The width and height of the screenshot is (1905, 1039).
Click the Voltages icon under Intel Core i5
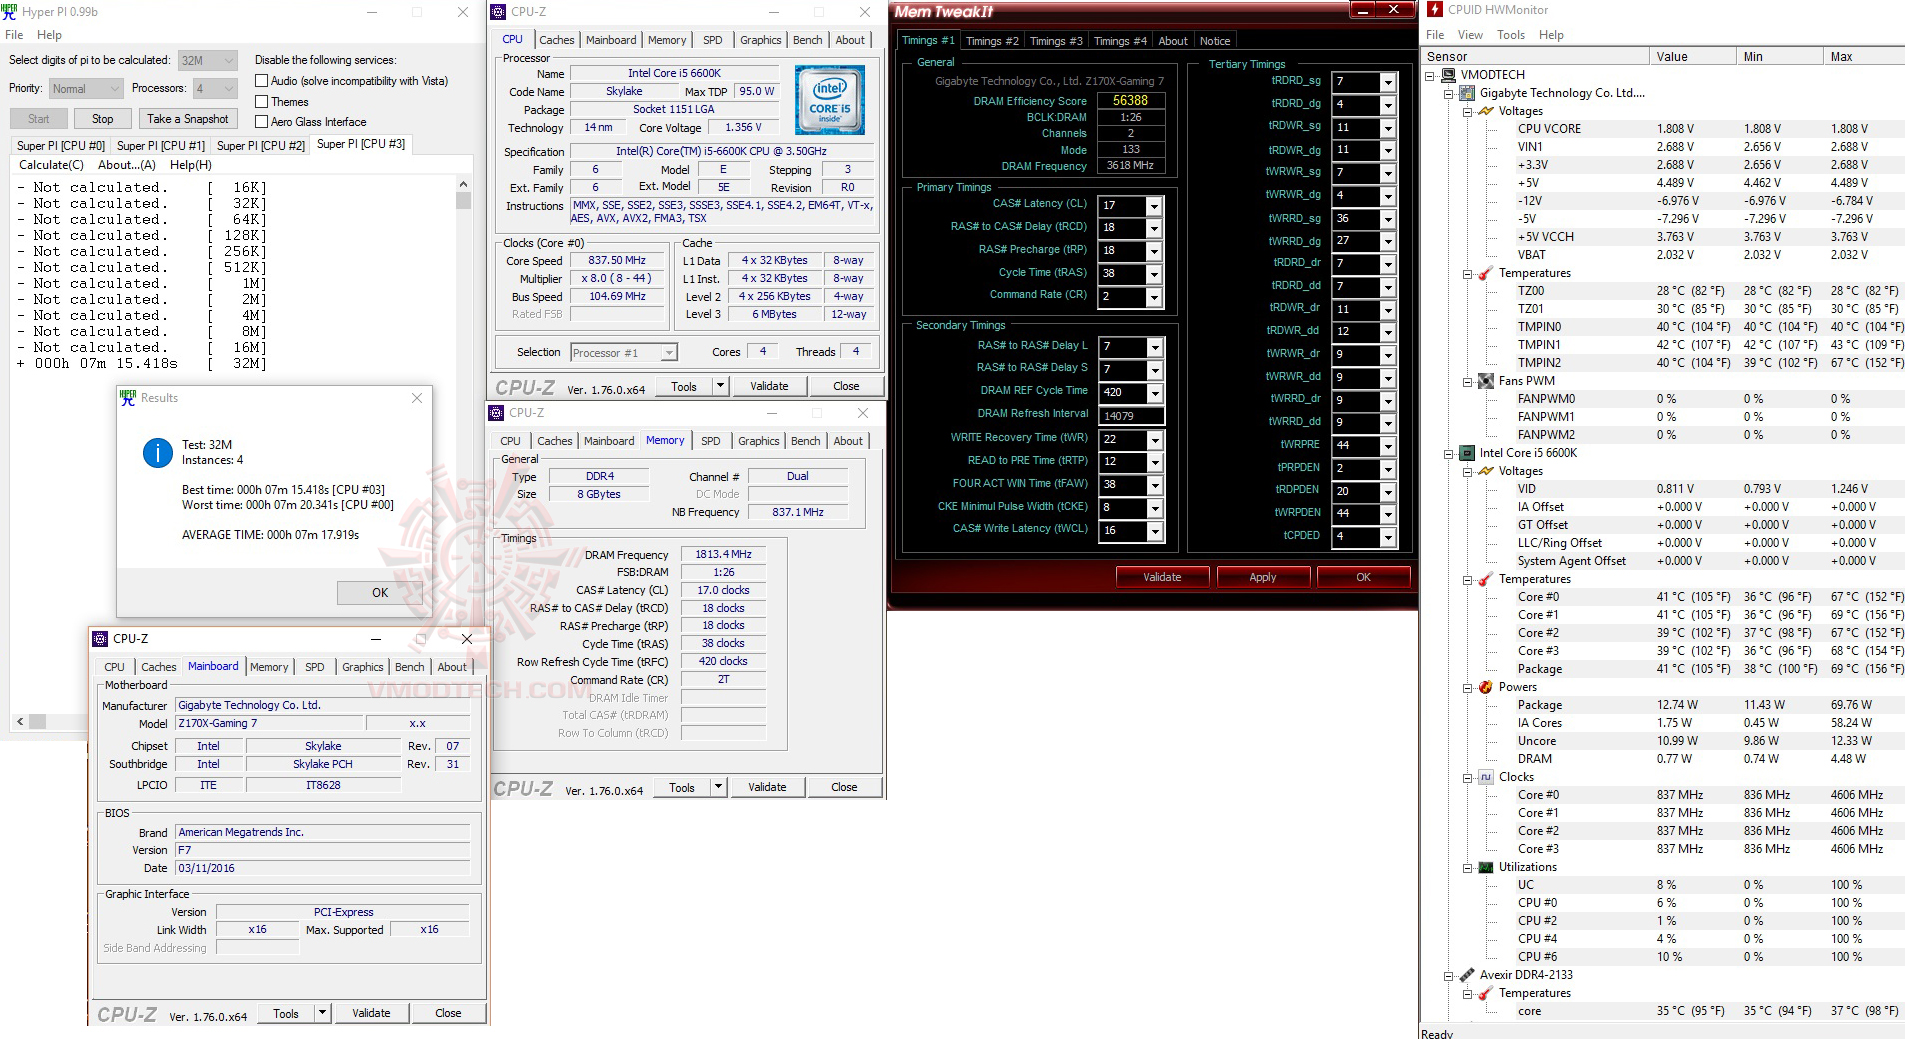pyautogui.click(x=1486, y=471)
